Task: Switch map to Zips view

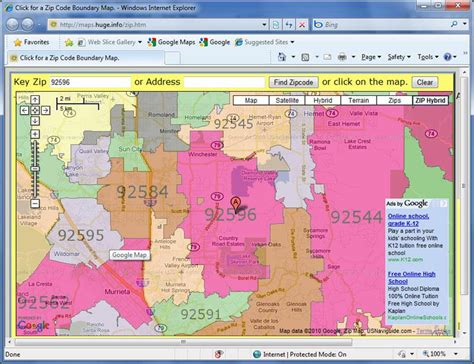Action: 394,100
